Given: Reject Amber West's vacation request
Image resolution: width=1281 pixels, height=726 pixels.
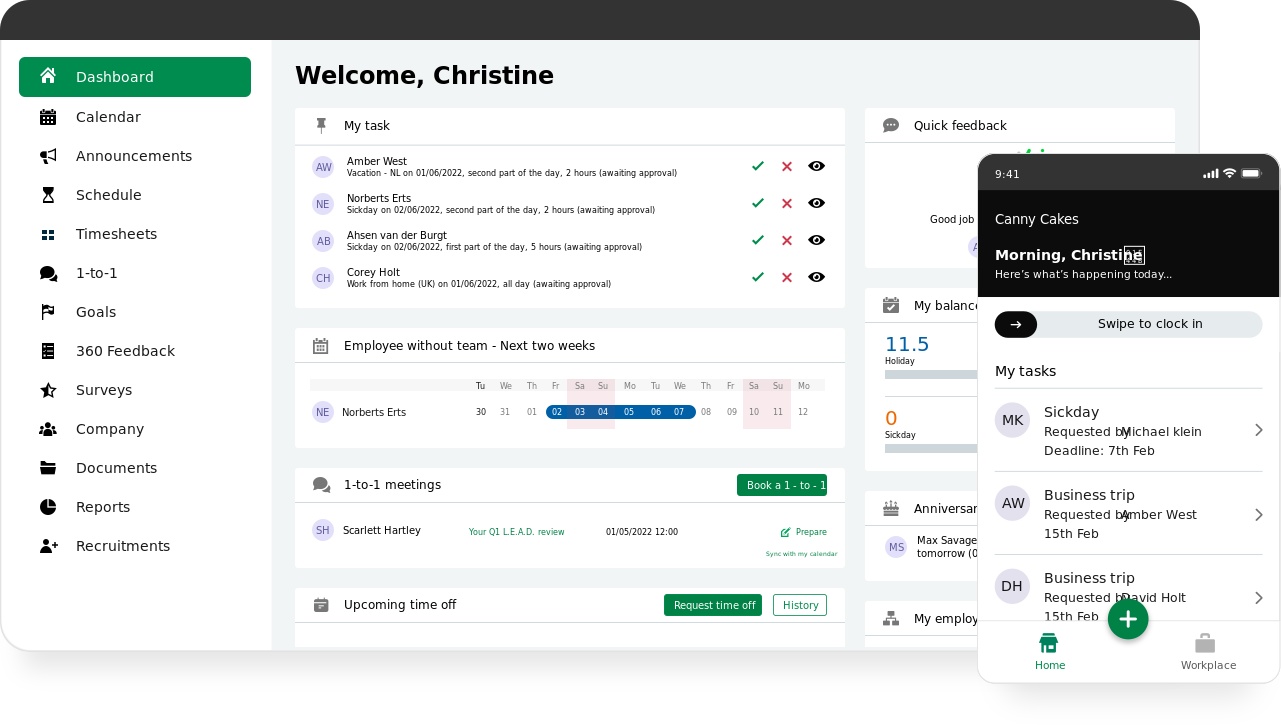Looking at the screenshot, I should click(787, 166).
